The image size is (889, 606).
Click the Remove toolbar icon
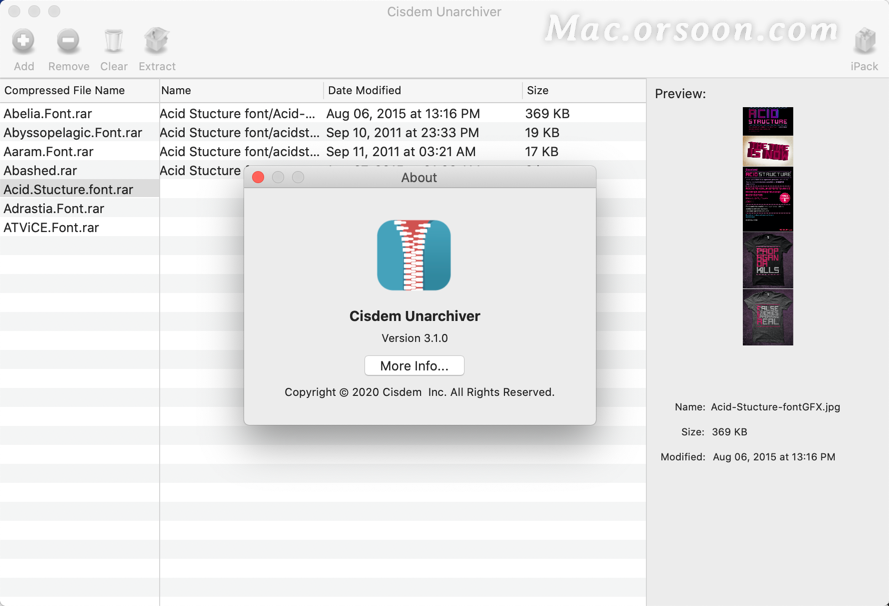click(68, 42)
